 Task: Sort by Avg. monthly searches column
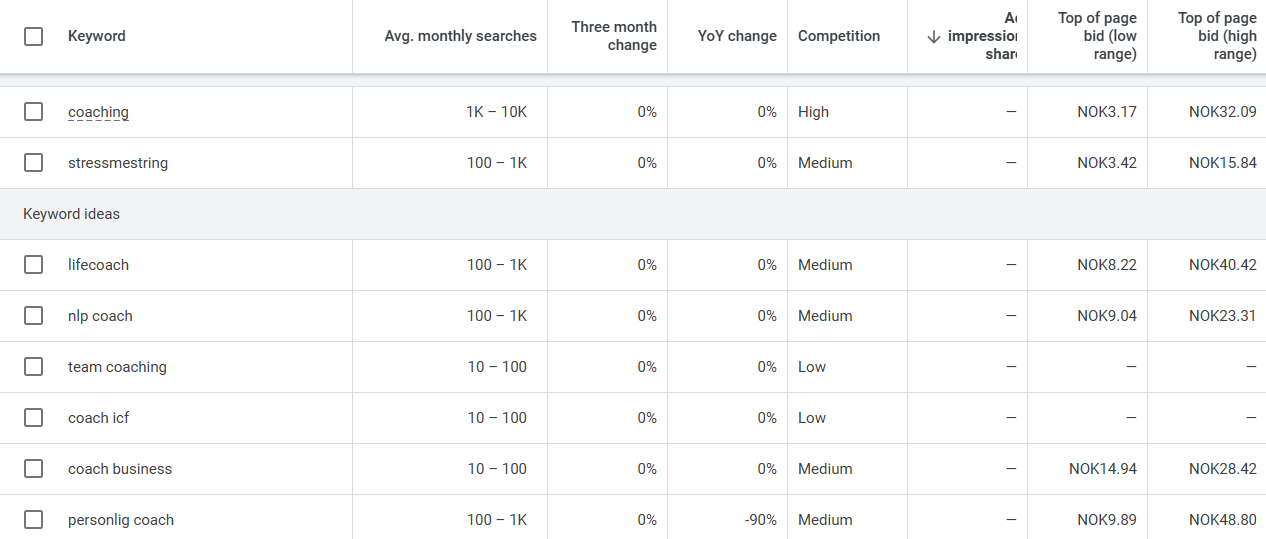coord(460,36)
